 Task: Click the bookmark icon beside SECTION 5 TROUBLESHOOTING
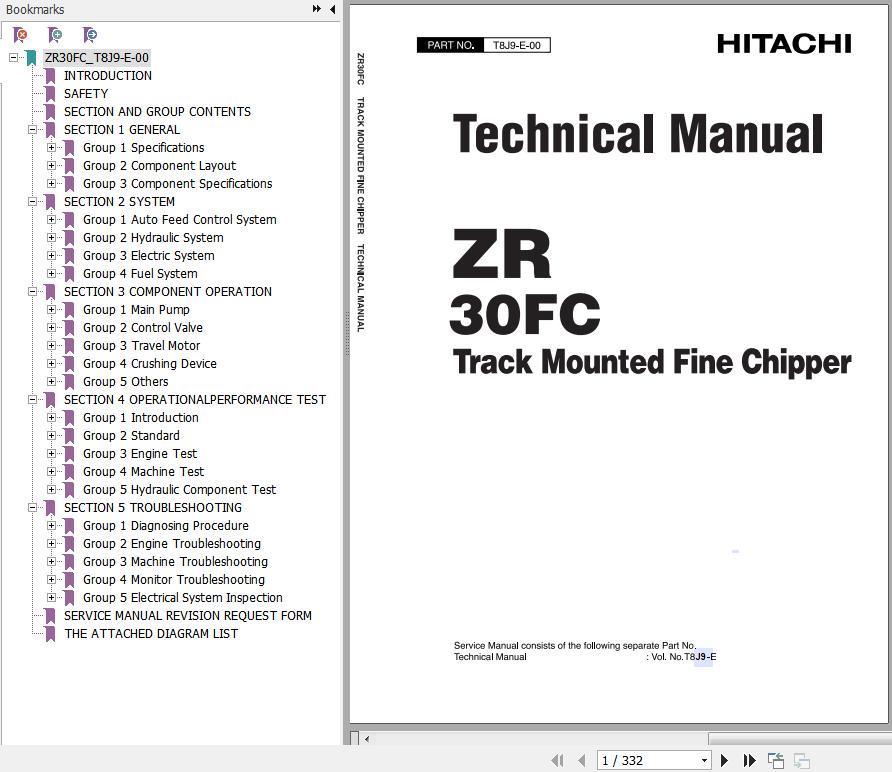click(50, 508)
